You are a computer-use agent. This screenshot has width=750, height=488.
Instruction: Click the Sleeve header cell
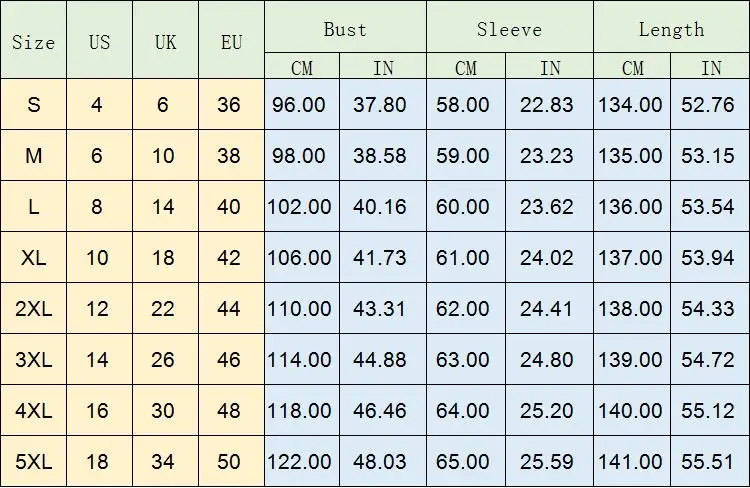pos(510,27)
